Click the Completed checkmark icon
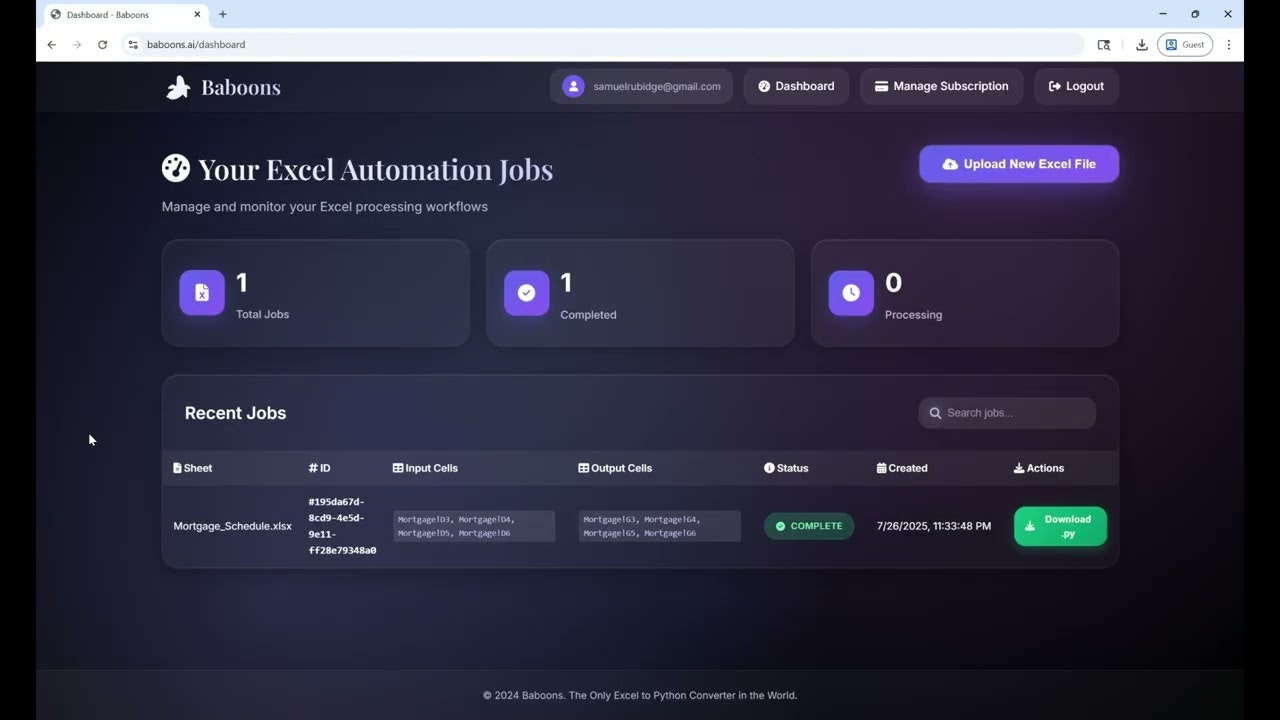Screen dimensions: 1280x720 527,293
